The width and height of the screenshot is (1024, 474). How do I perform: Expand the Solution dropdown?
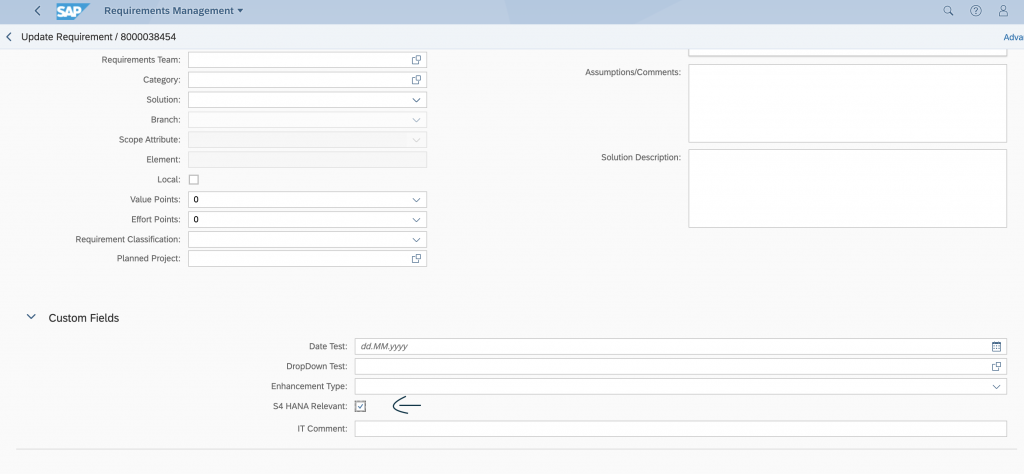click(x=416, y=100)
